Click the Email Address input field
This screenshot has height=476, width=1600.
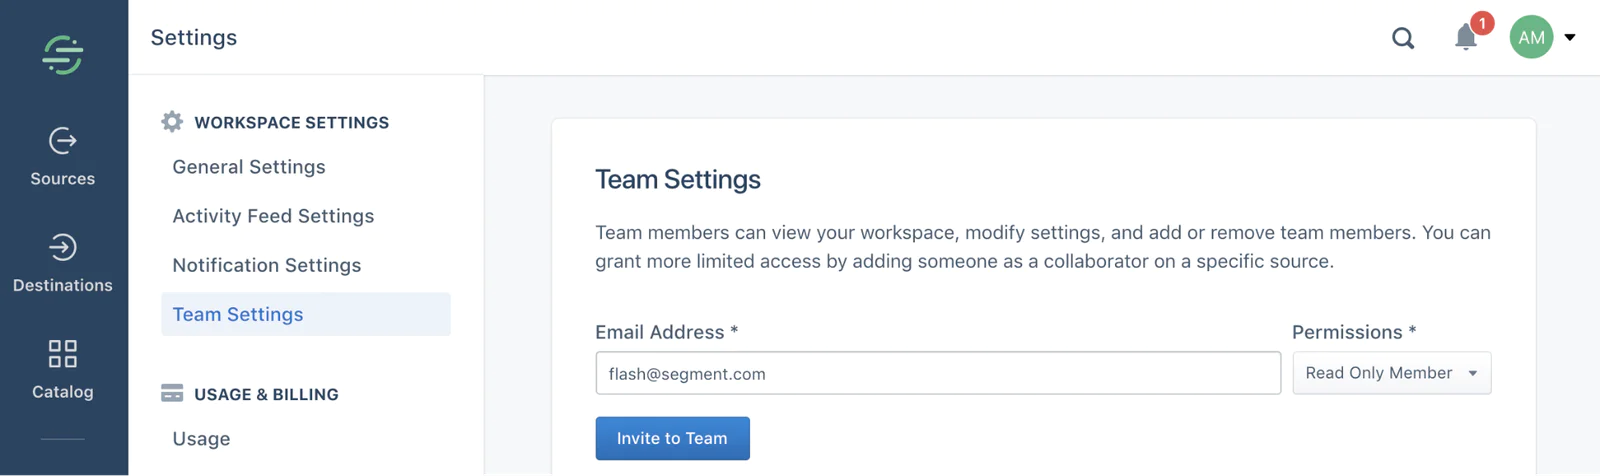[x=937, y=373]
